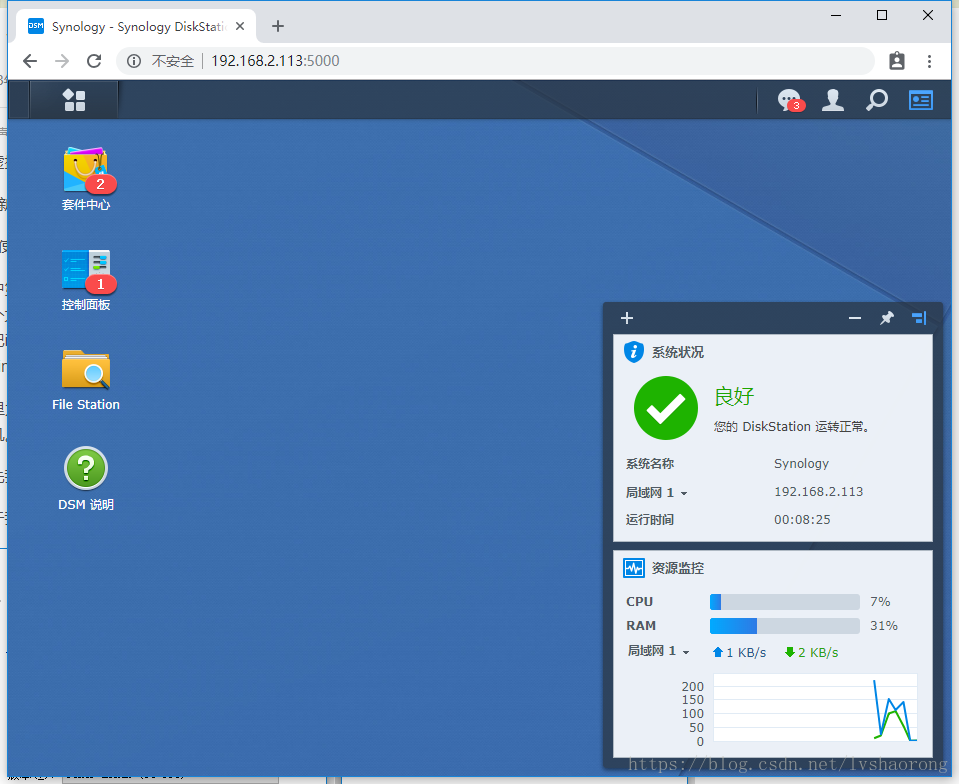Click the 系统状况 info shield icon
Viewport: 959px width, 784px height.
(x=634, y=352)
